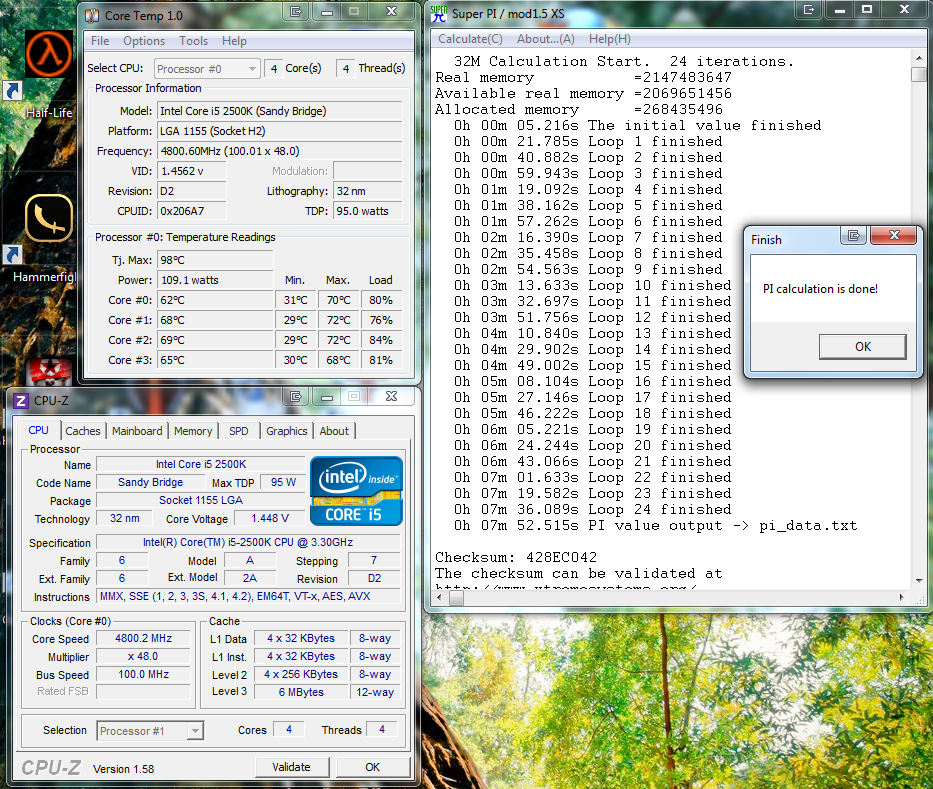933x789 pixels.
Task: Click the Specification field in CPU-Z
Action: tap(248, 542)
